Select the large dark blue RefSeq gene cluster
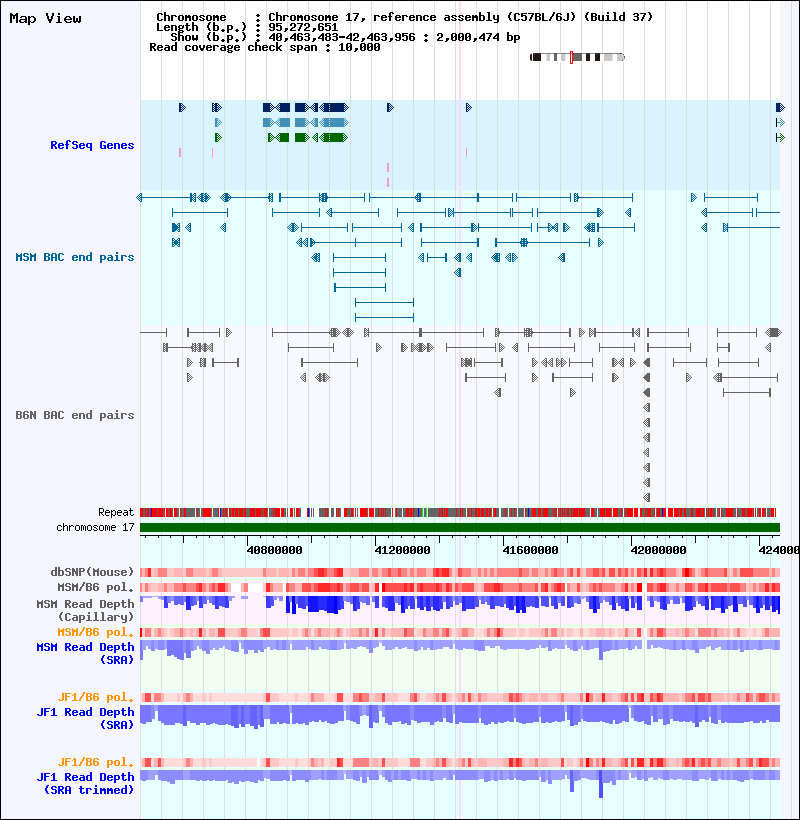 tap(306, 108)
